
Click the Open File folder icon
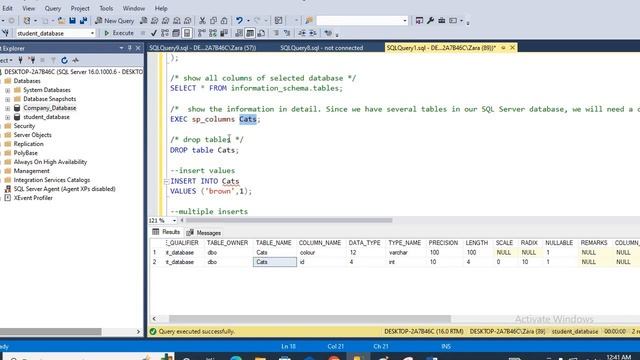pos(62,20)
